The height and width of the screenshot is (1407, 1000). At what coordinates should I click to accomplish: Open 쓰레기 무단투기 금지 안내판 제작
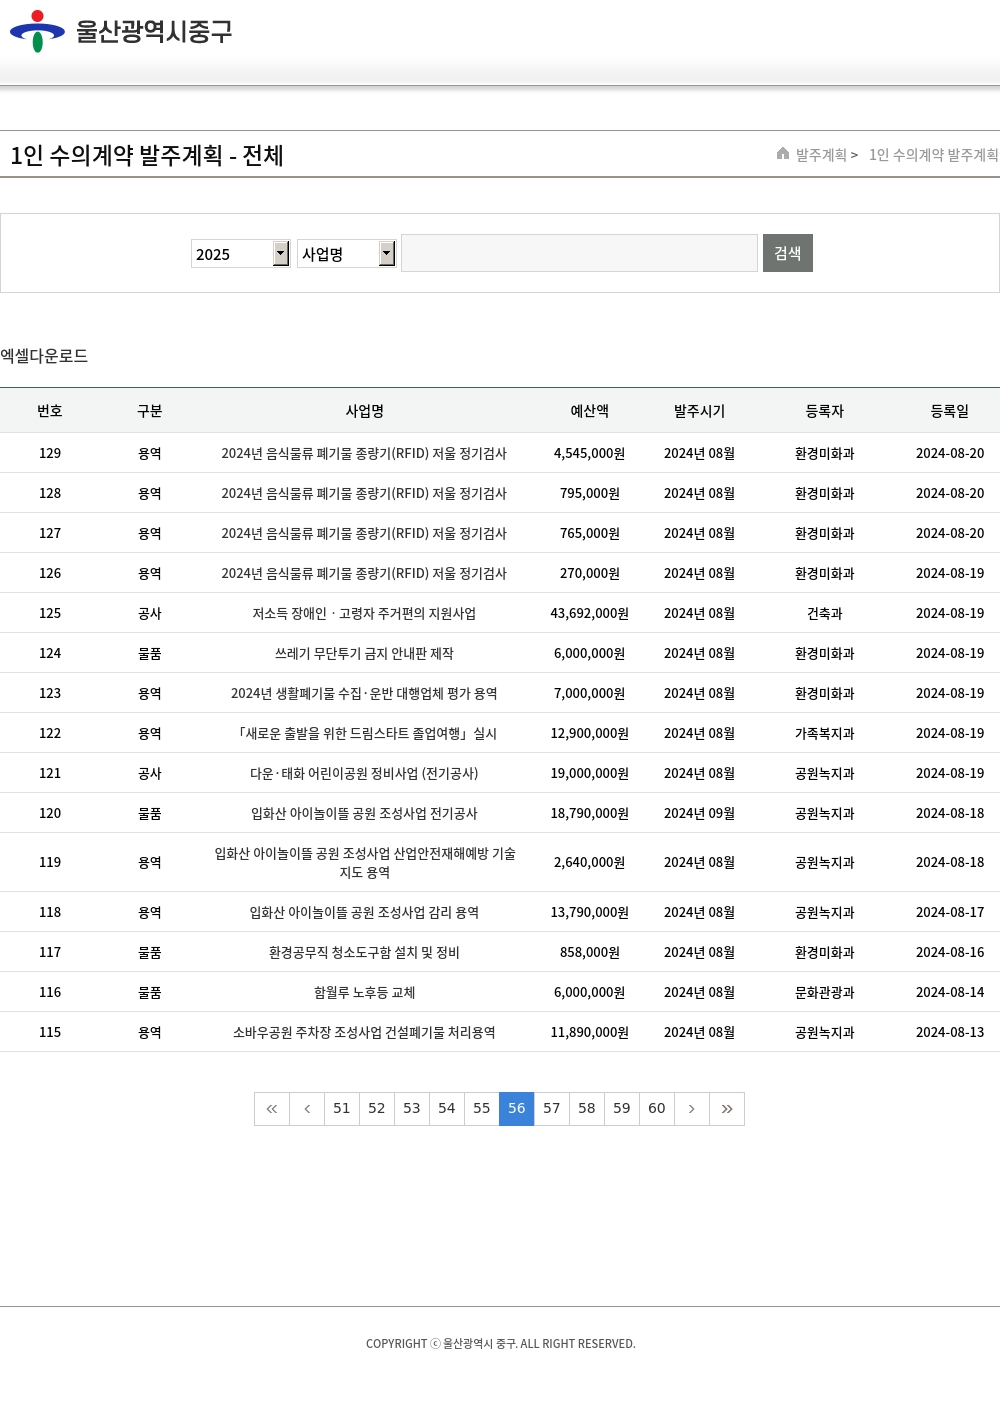364,654
